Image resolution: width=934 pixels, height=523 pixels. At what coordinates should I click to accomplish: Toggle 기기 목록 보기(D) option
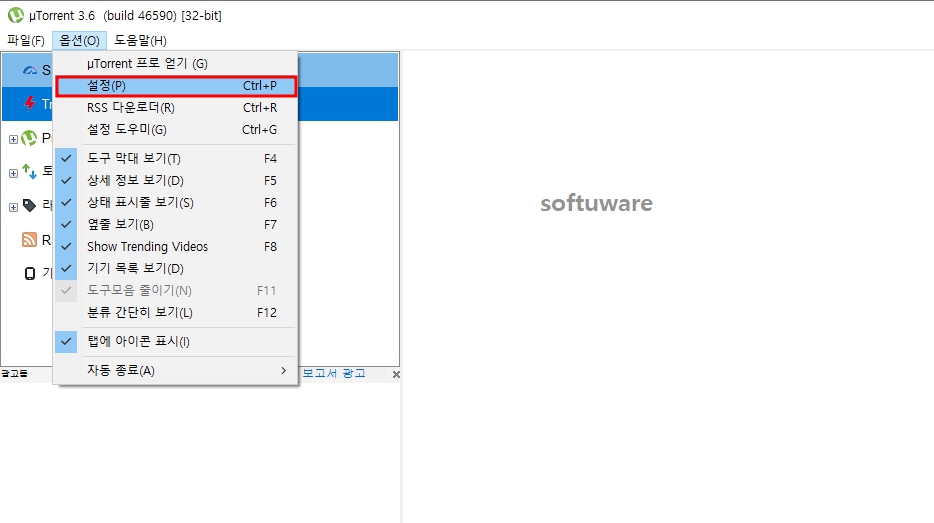click(x=176, y=269)
